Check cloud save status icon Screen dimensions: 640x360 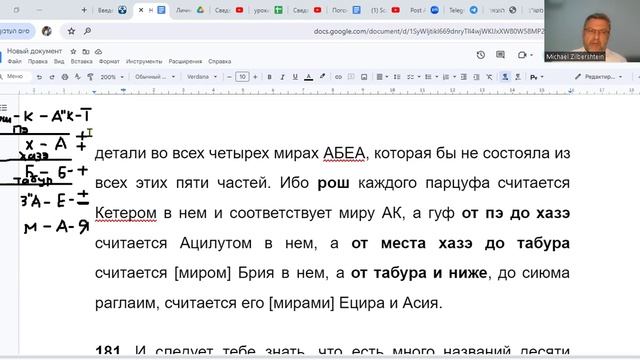tap(98, 51)
